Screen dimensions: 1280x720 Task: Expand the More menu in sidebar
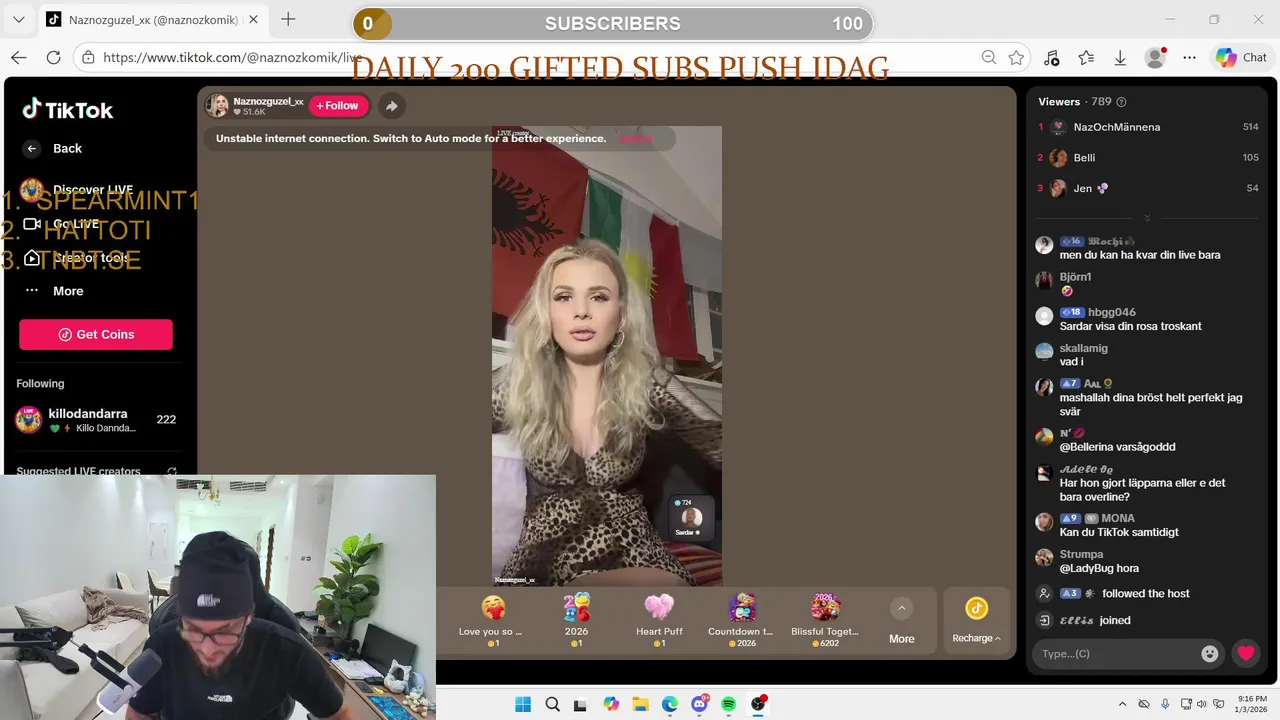[x=54, y=291]
